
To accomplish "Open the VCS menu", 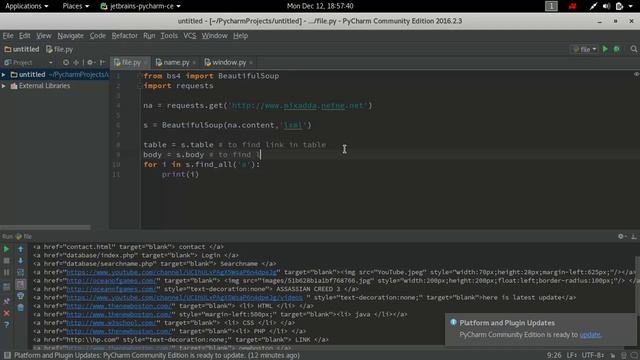I will click(x=190, y=36).
